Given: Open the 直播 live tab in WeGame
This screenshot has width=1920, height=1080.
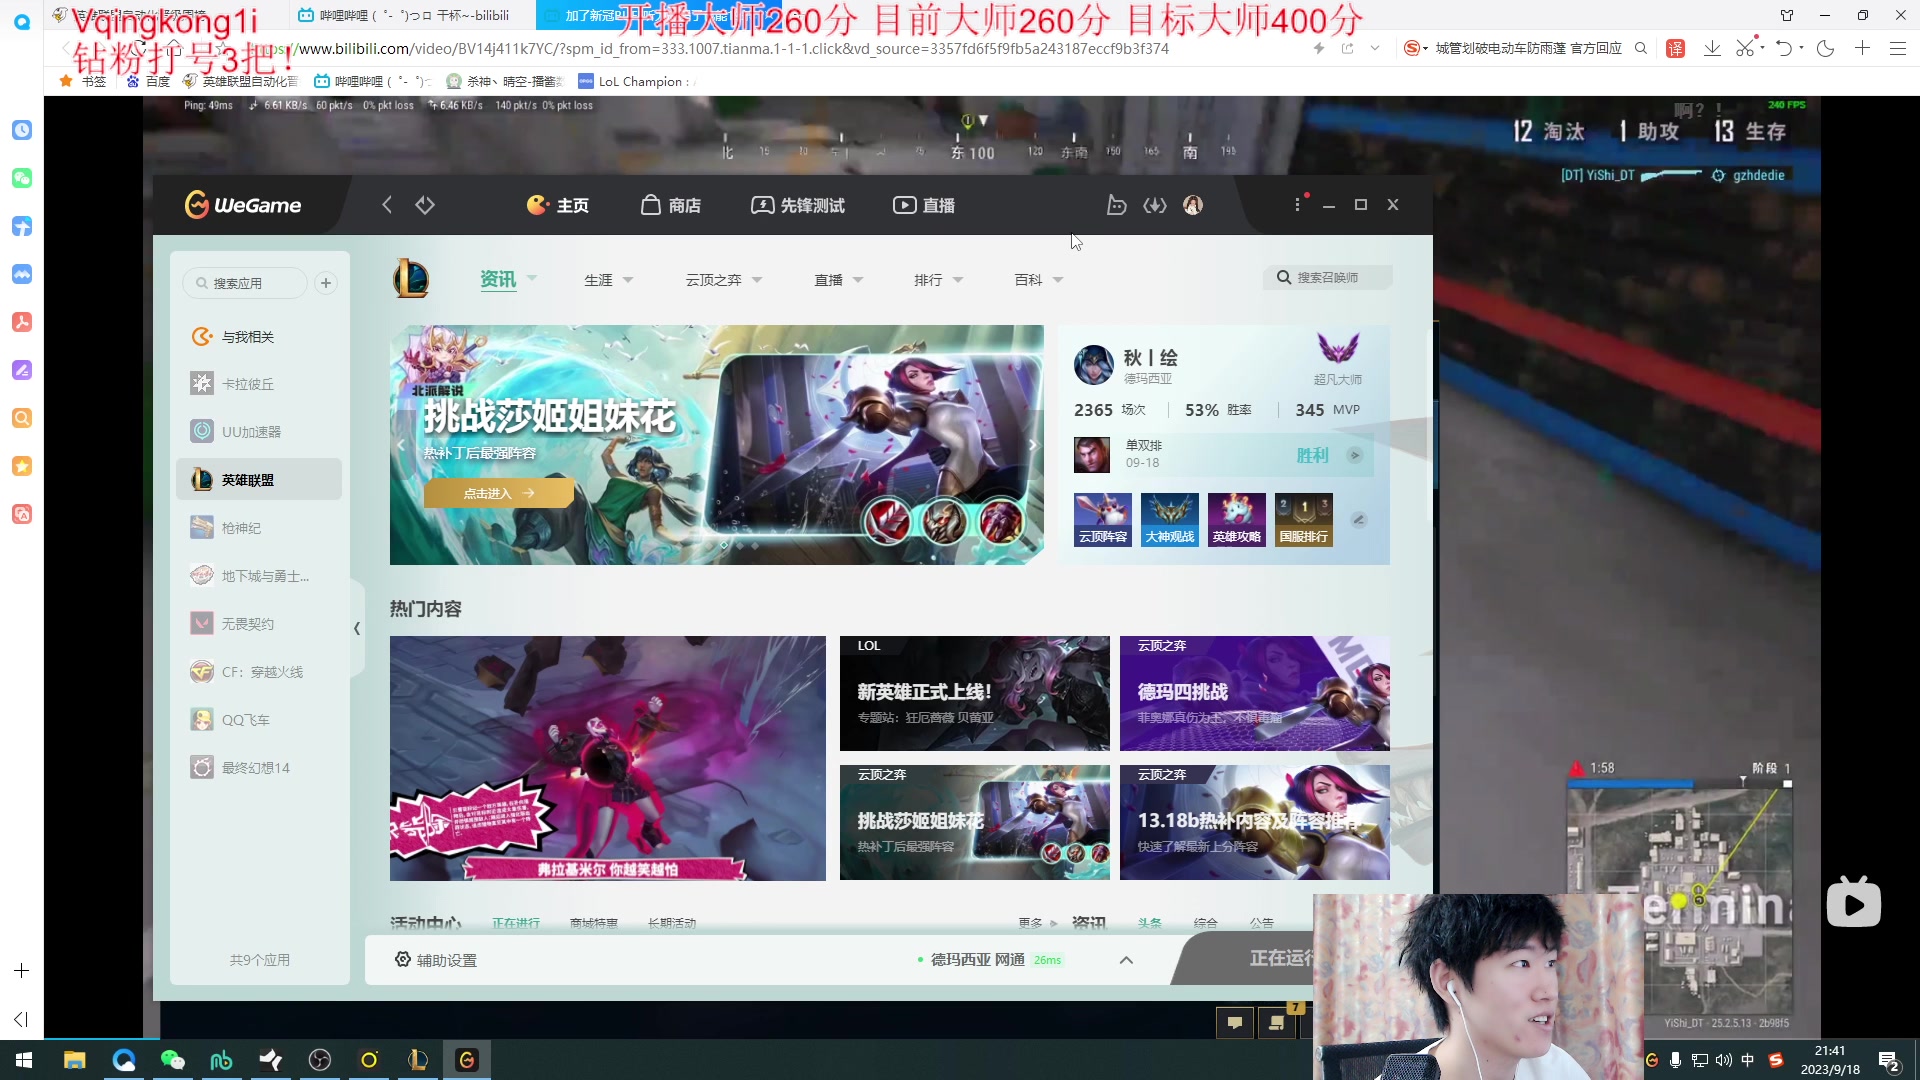Looking at the screenshot, I should click(x=924, y=205).
